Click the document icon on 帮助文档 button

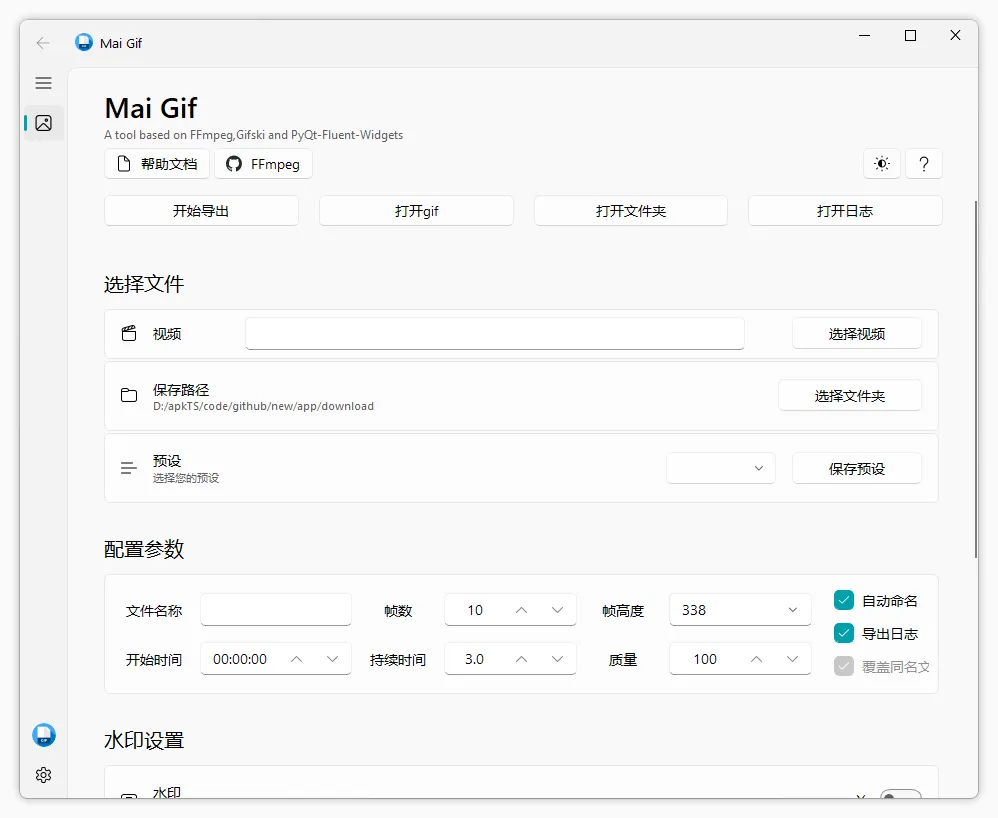click(x=124, y=164)
